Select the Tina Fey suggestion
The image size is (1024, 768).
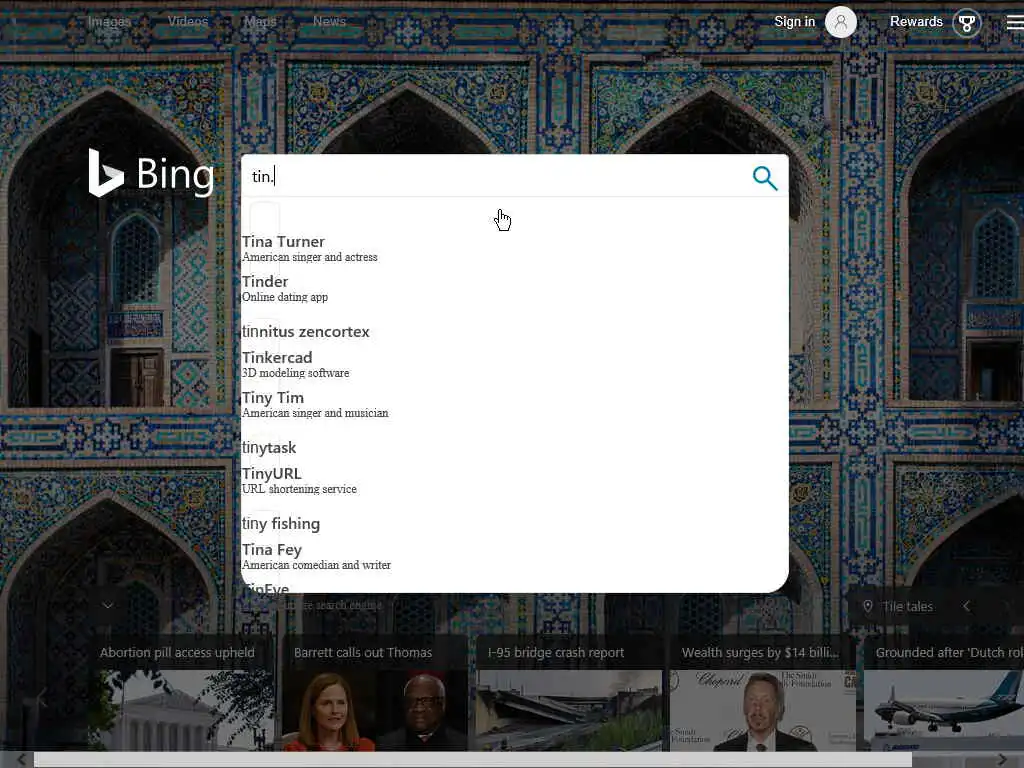pyautogui.click(x=515, y=556)
